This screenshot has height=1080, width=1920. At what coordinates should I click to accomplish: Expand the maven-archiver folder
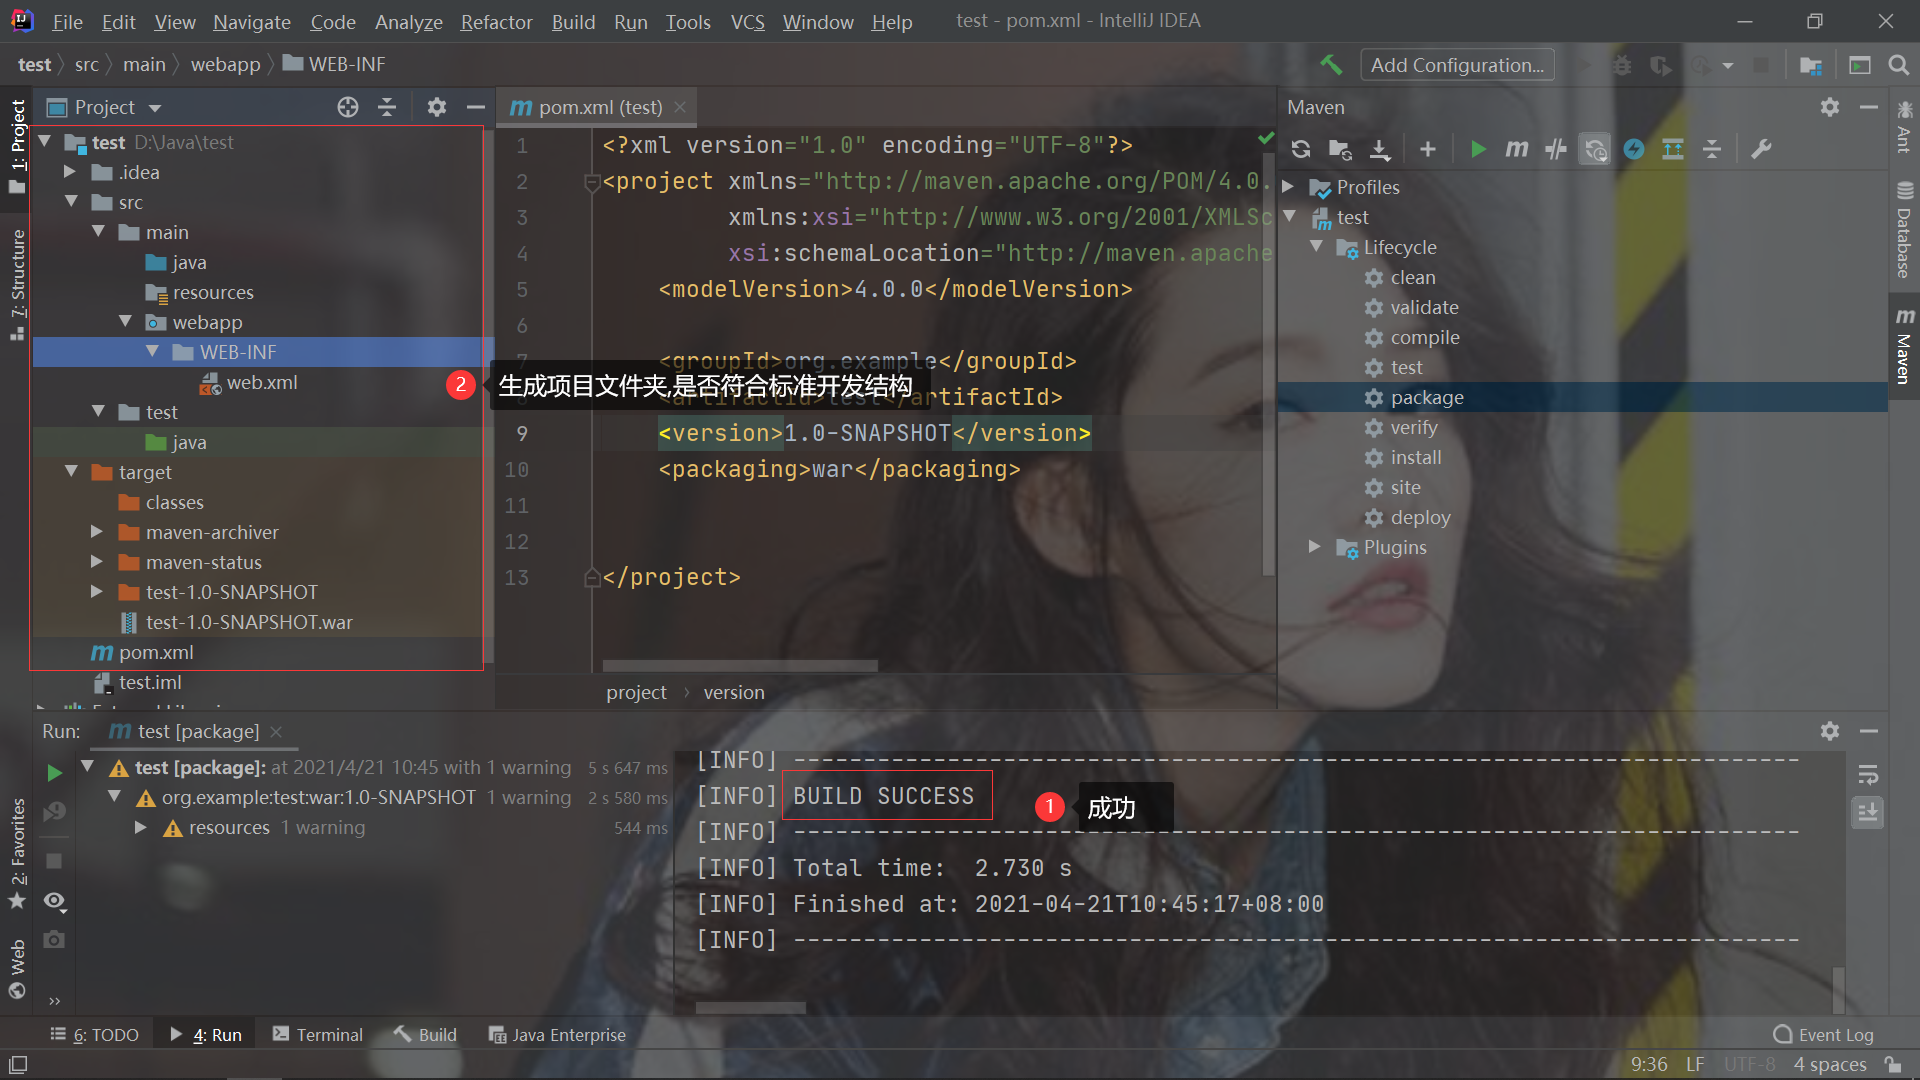pos(97,532)
